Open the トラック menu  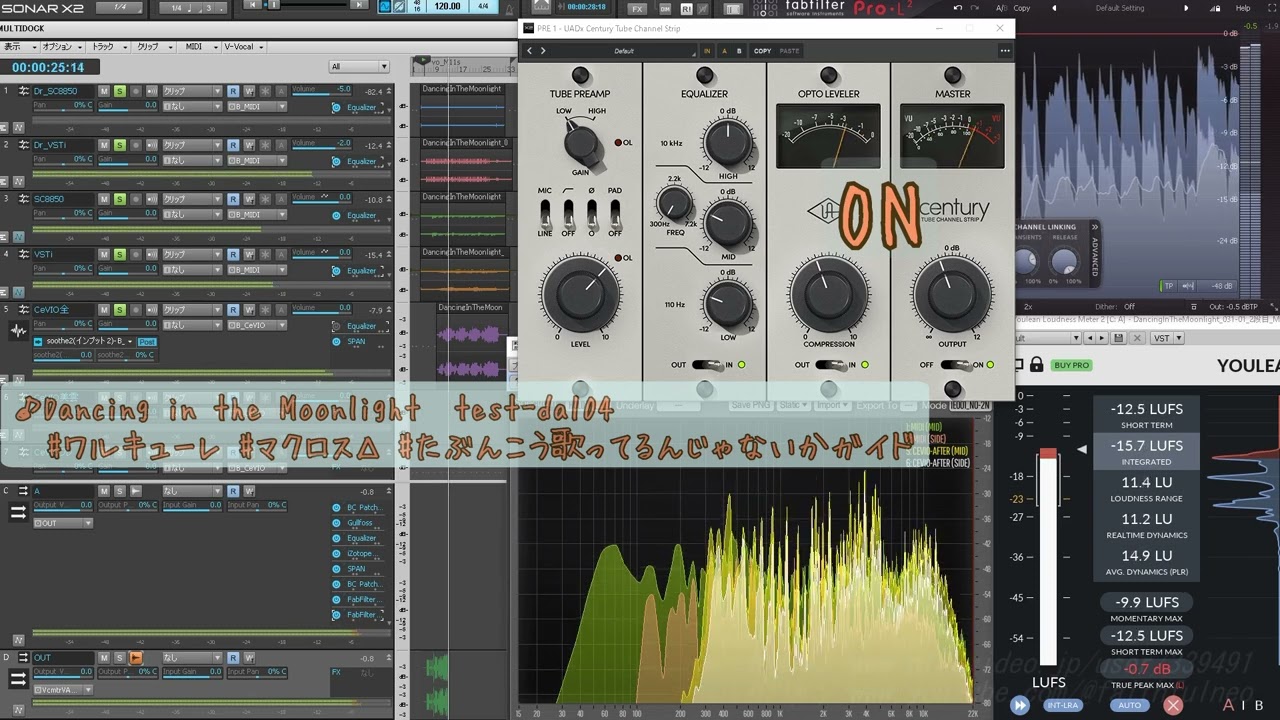[x=102, y=47]
